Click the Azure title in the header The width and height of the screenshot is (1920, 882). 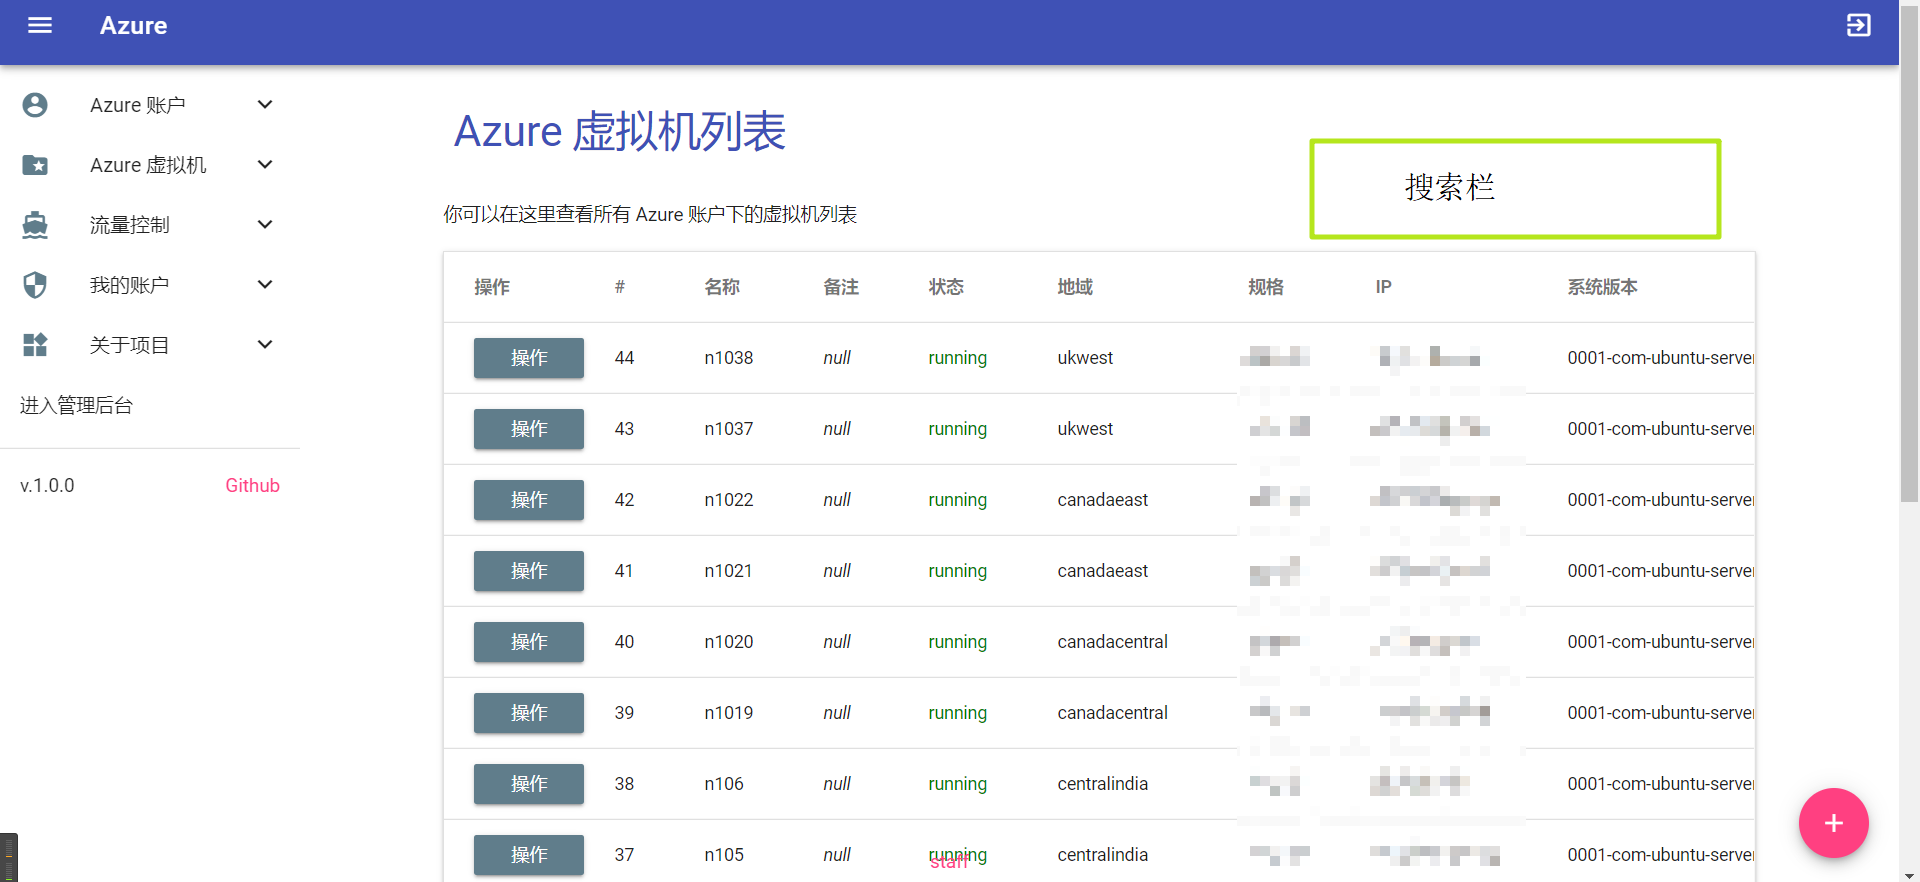pyautogui.click(x=133, y=26)
